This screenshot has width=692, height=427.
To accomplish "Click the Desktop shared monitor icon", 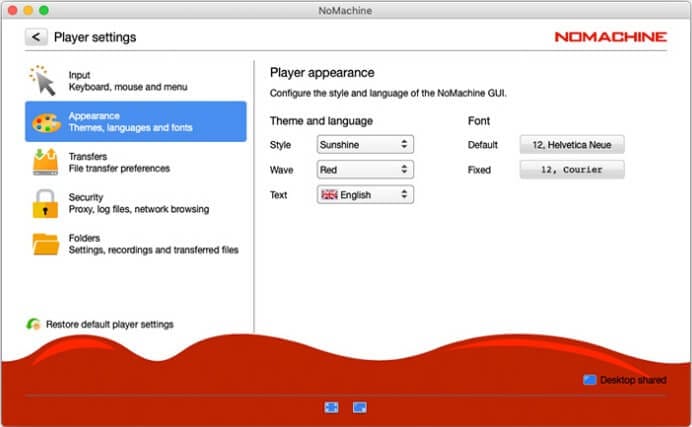I will (x=590, y=380).
